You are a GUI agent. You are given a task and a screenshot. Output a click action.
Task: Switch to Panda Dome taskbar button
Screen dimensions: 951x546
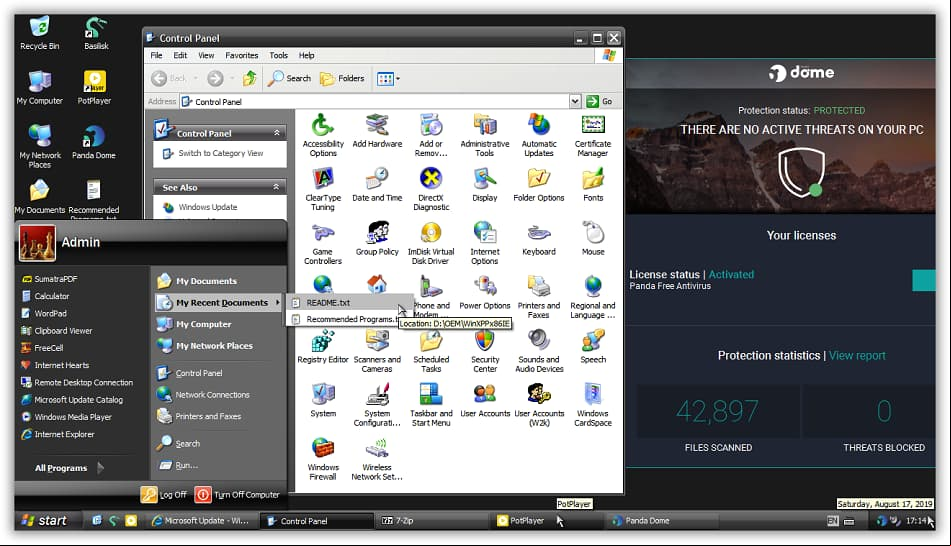[661, 521]
